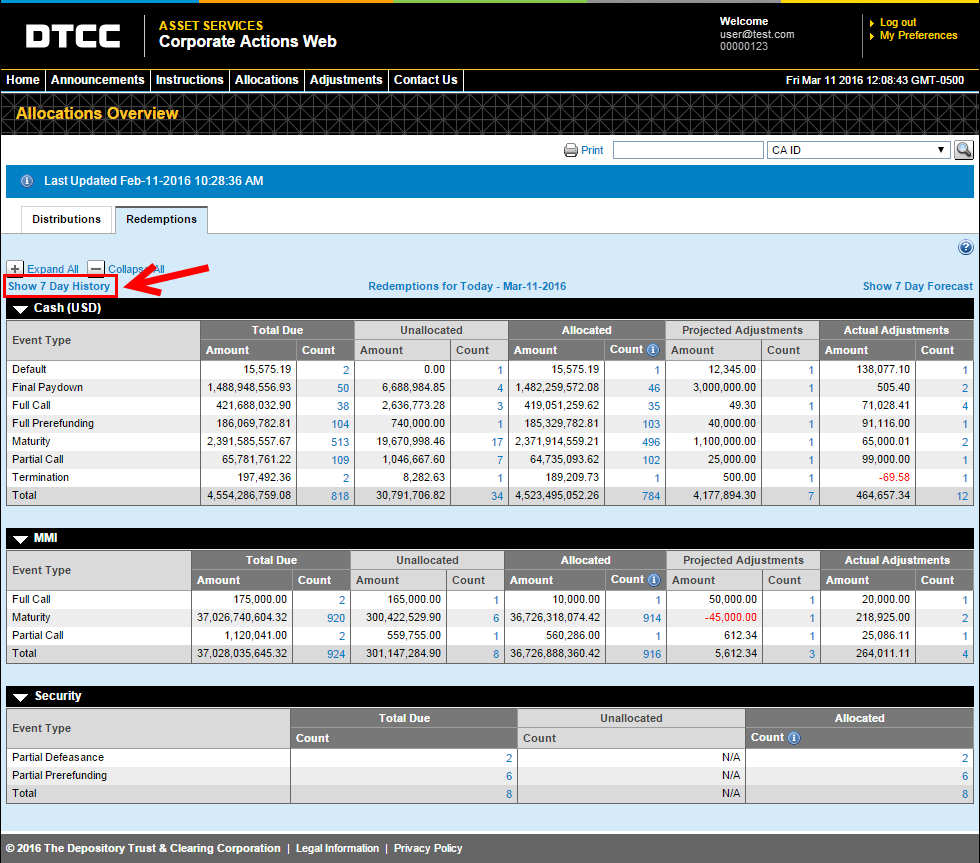This screenshot has width=980, height=863.
Task: Click the search text input field
Action: [x=687, y=150]
